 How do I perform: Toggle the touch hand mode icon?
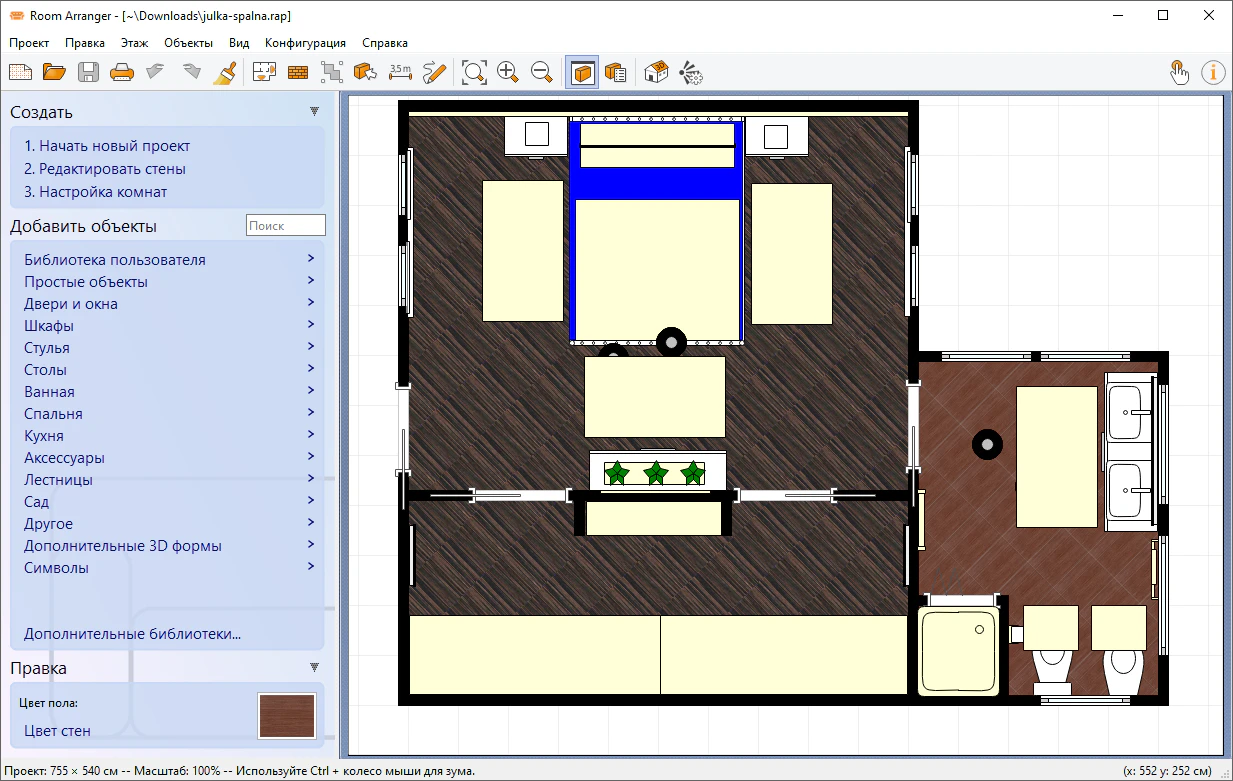[1180, 72]
